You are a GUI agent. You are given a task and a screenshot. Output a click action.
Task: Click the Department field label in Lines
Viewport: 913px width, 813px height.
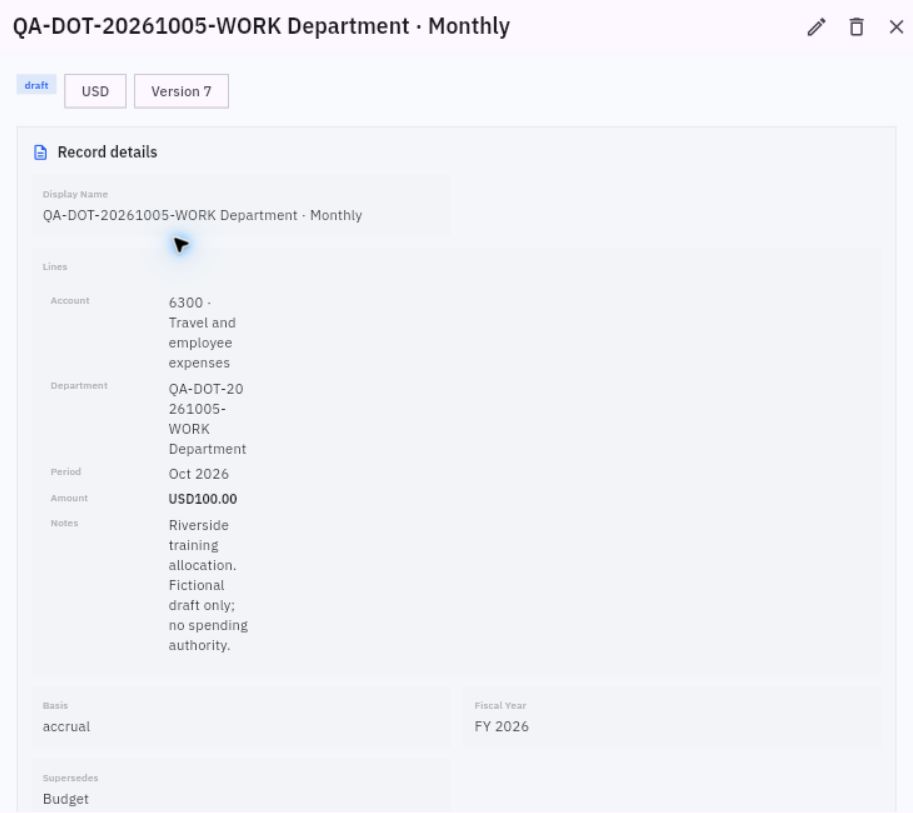(79, 386)
